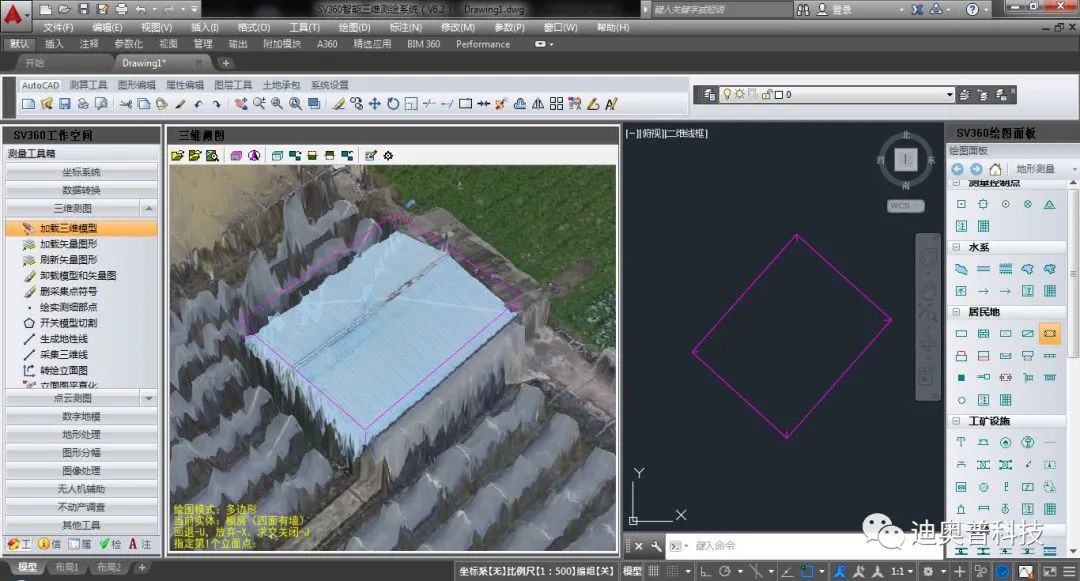Click the undo arrow in AutoCAD toolbar
This screenshot has height=581, width=1080.
coord(198,104)
